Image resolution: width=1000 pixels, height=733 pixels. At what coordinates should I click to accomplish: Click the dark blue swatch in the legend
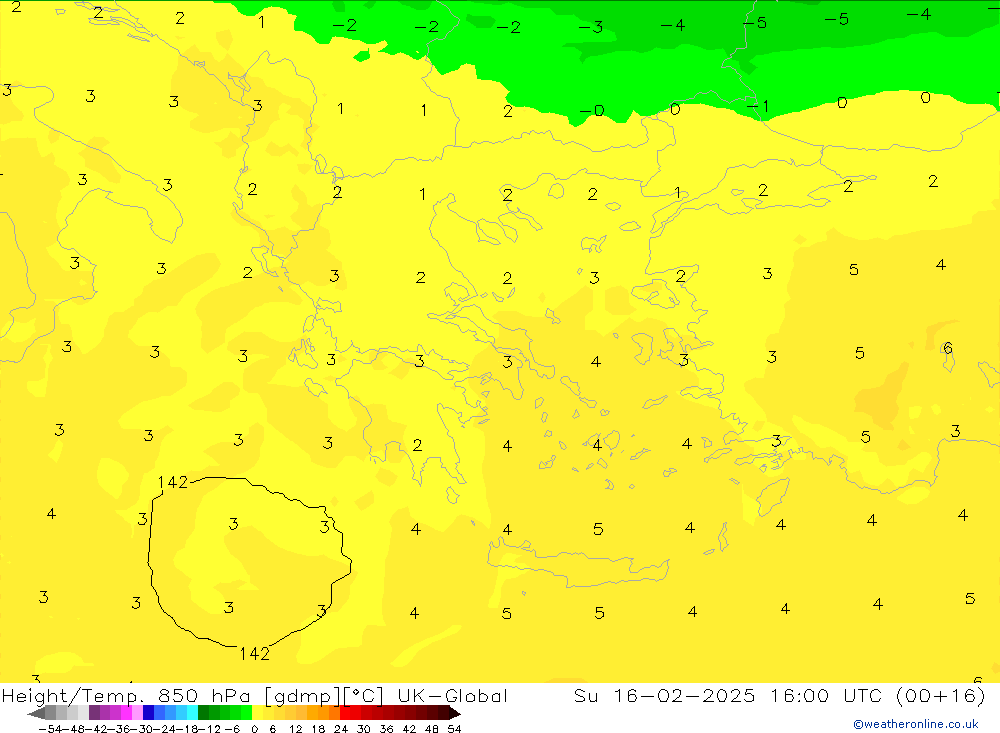click(x=148, y=713)
